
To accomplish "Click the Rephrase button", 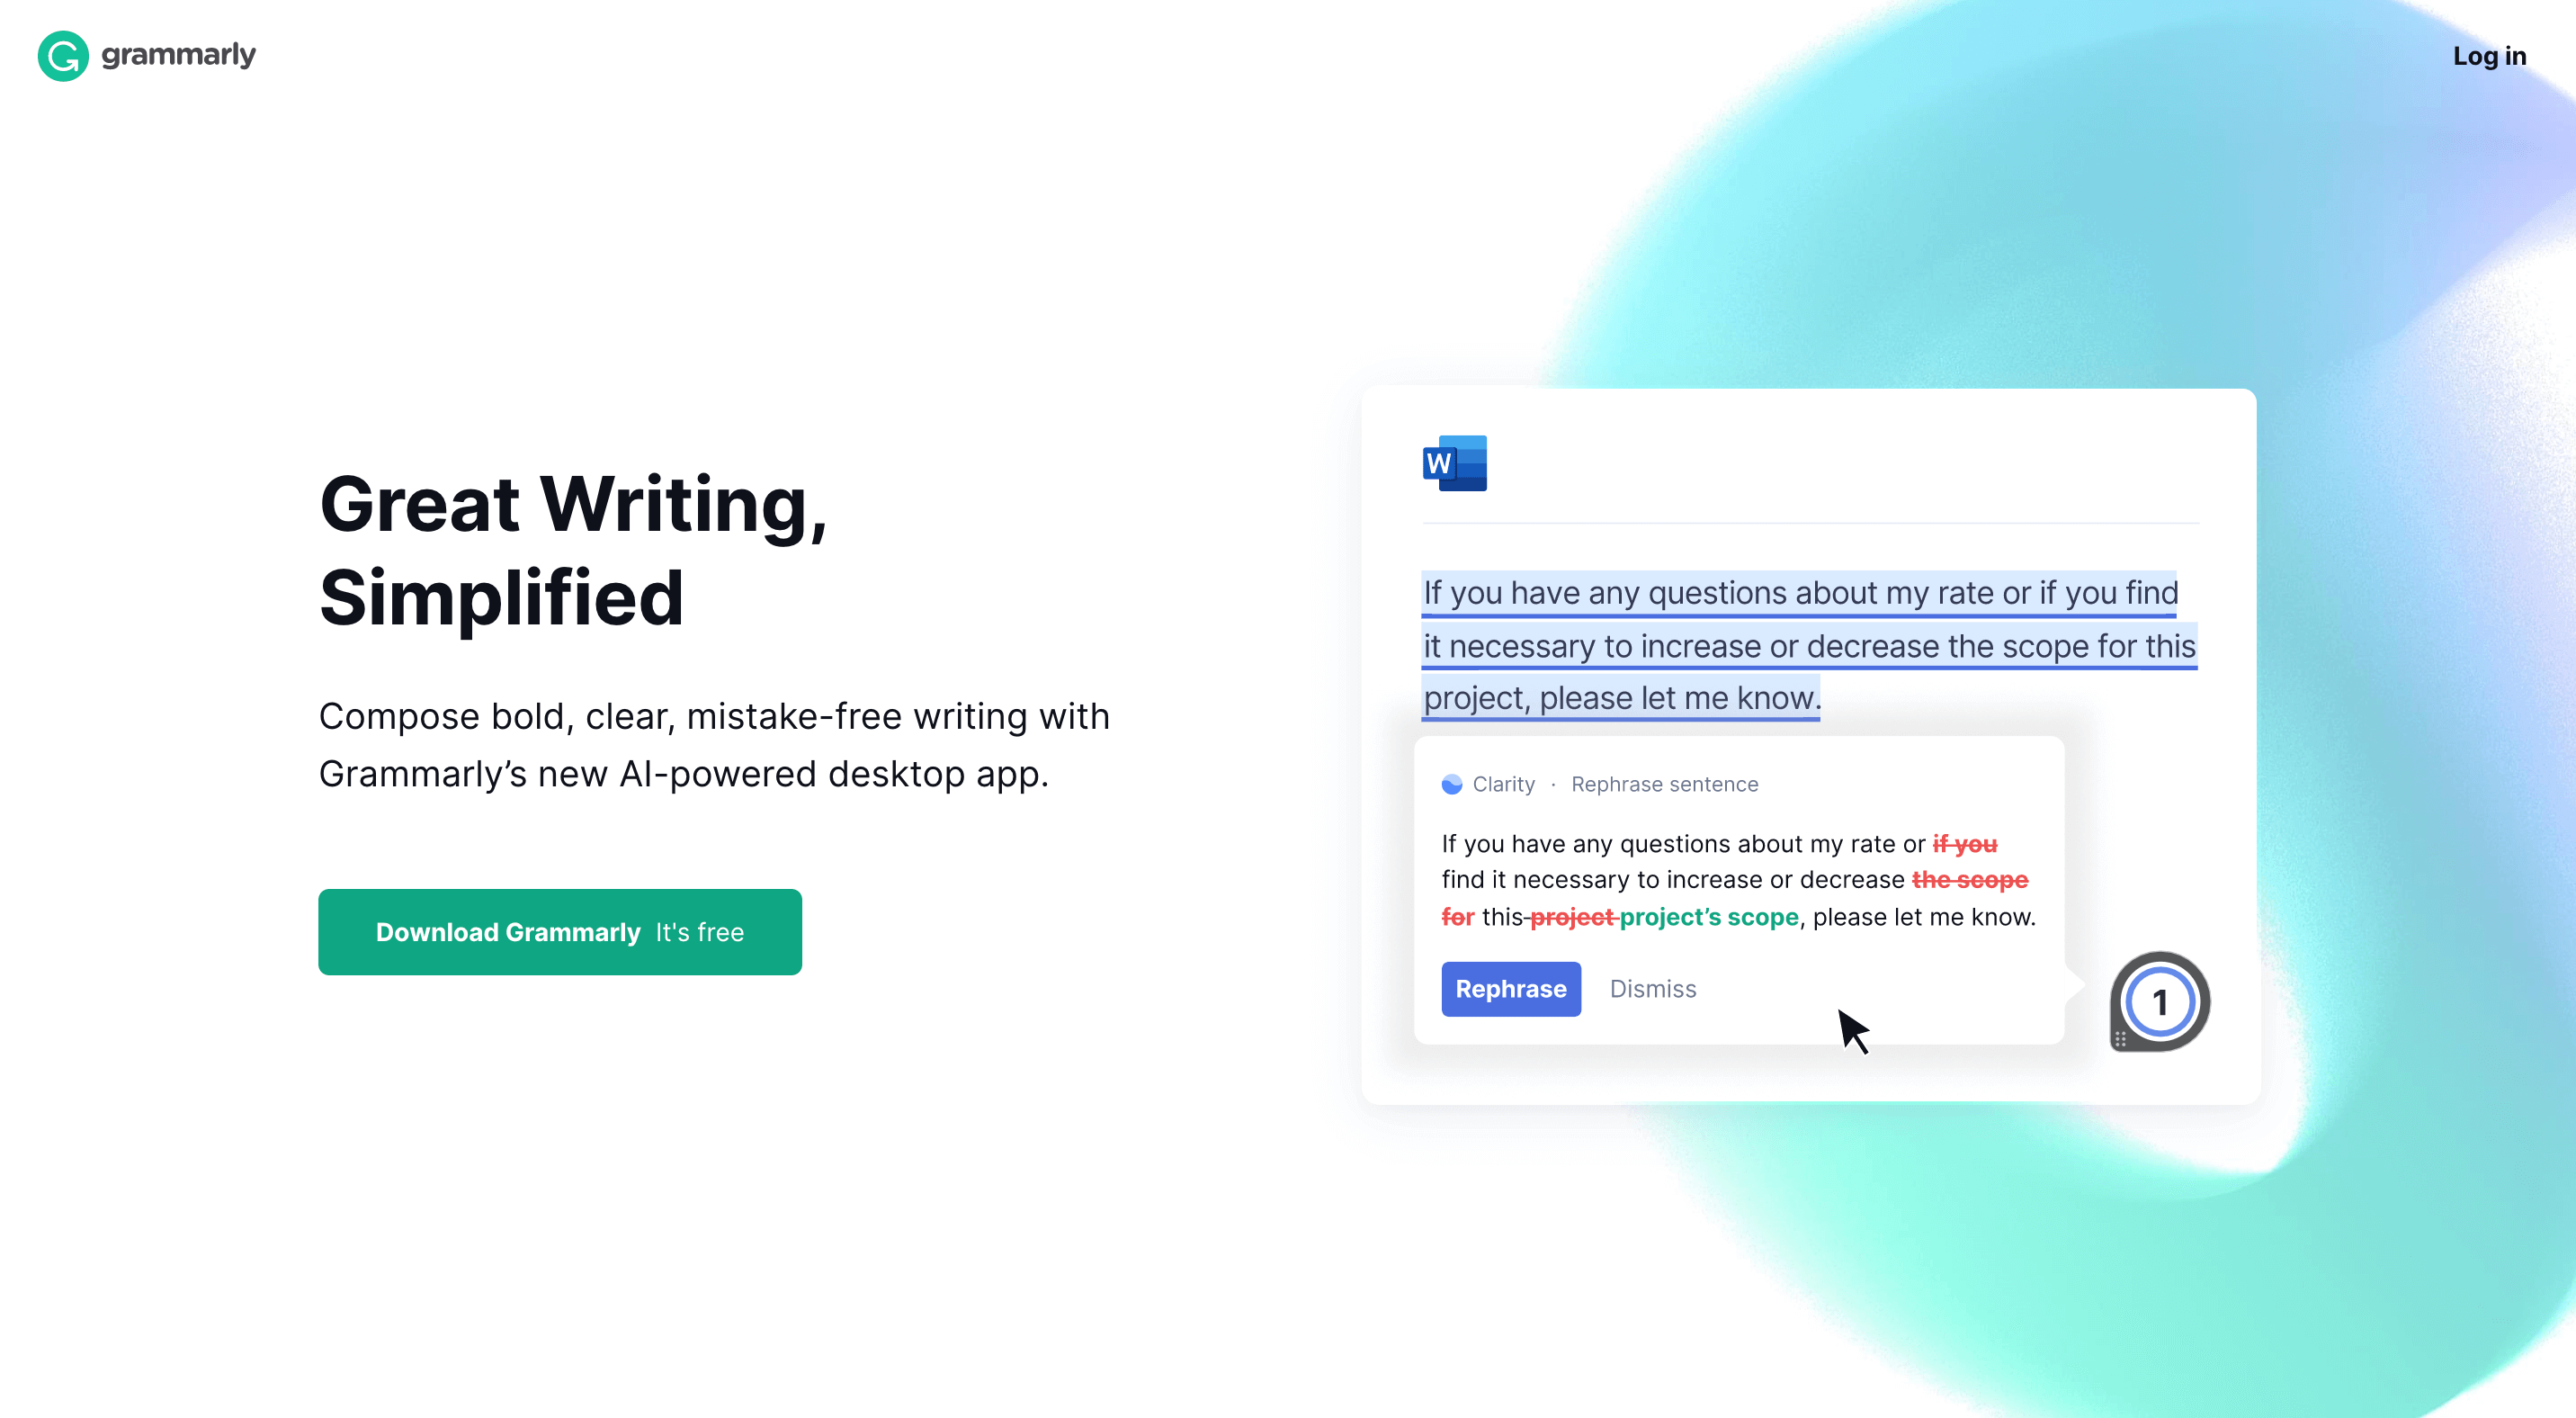I will pyautogui.click(x=1507, y=989).
